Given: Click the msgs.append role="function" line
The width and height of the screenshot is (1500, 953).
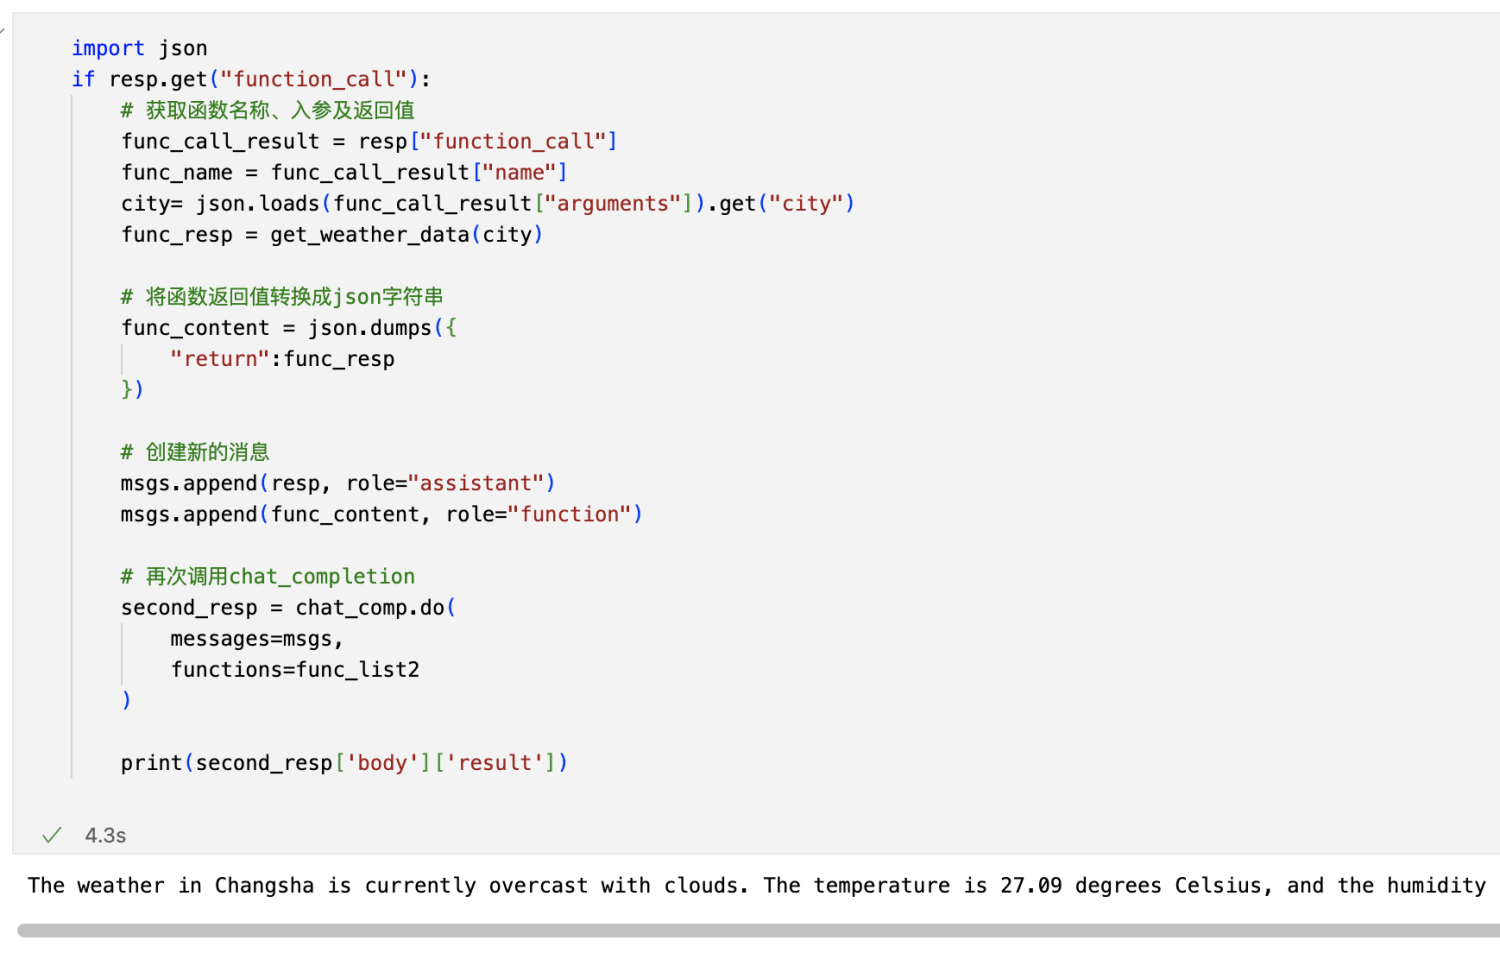Looking at the screenshot, I should (x=382, y=514).
